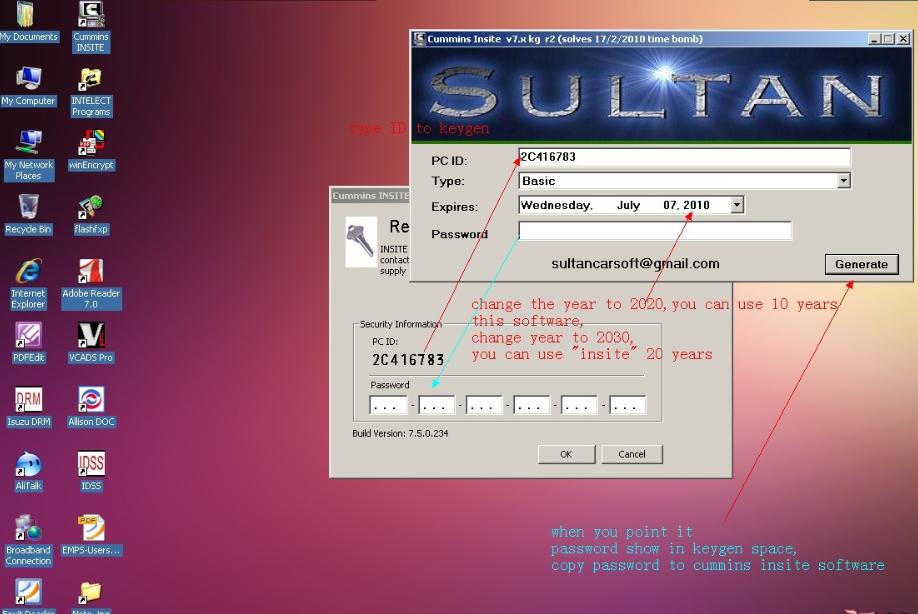
Task: Launch the Isuzu DRM application
Action: (x=27, y=400)
